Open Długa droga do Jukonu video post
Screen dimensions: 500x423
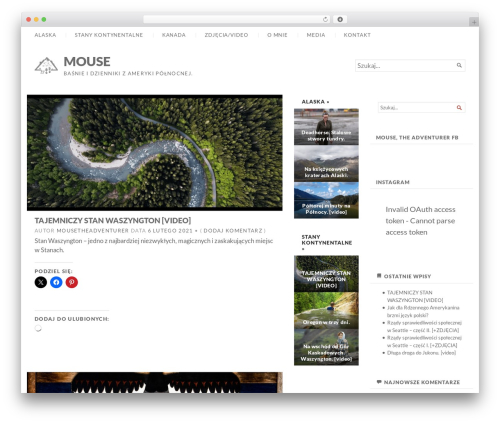(x=421, y=353)
